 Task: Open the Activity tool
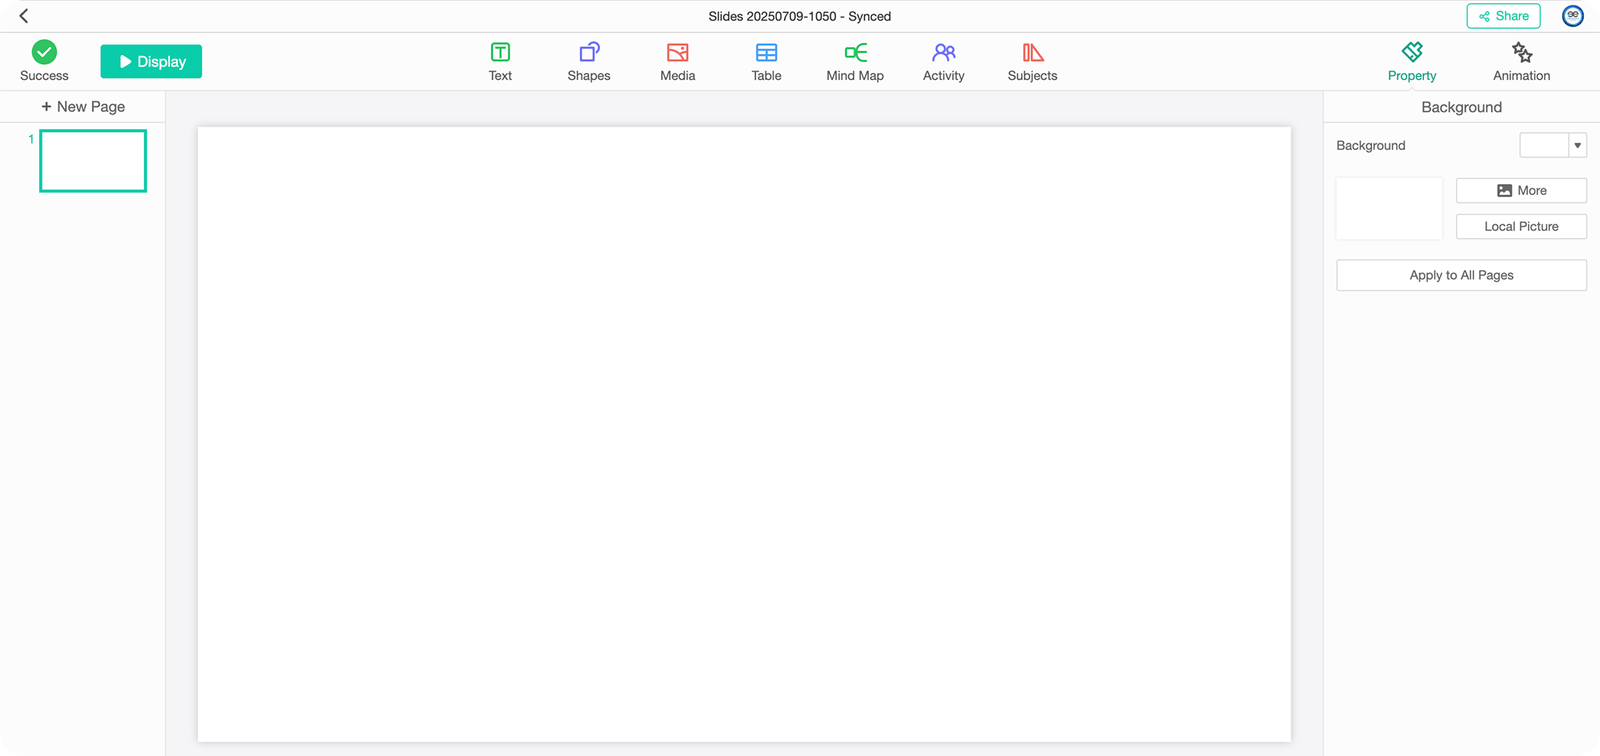click(x=943, y=61)
